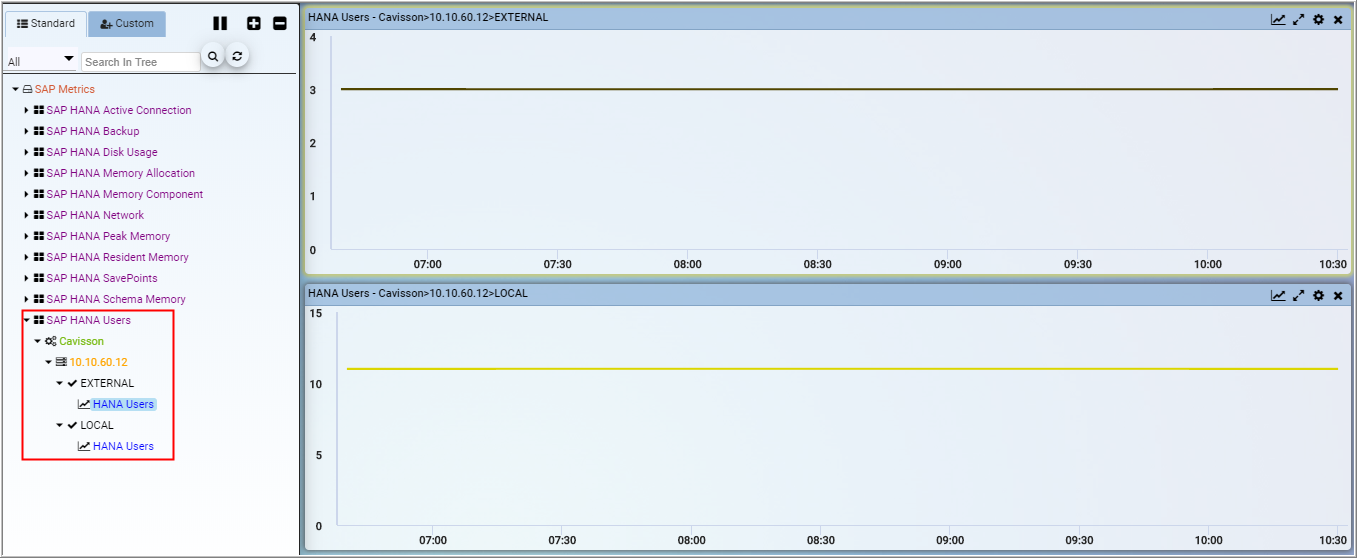Open HANA Users link under EXTERNAL

pyautogui.click(x=123, y=405)
